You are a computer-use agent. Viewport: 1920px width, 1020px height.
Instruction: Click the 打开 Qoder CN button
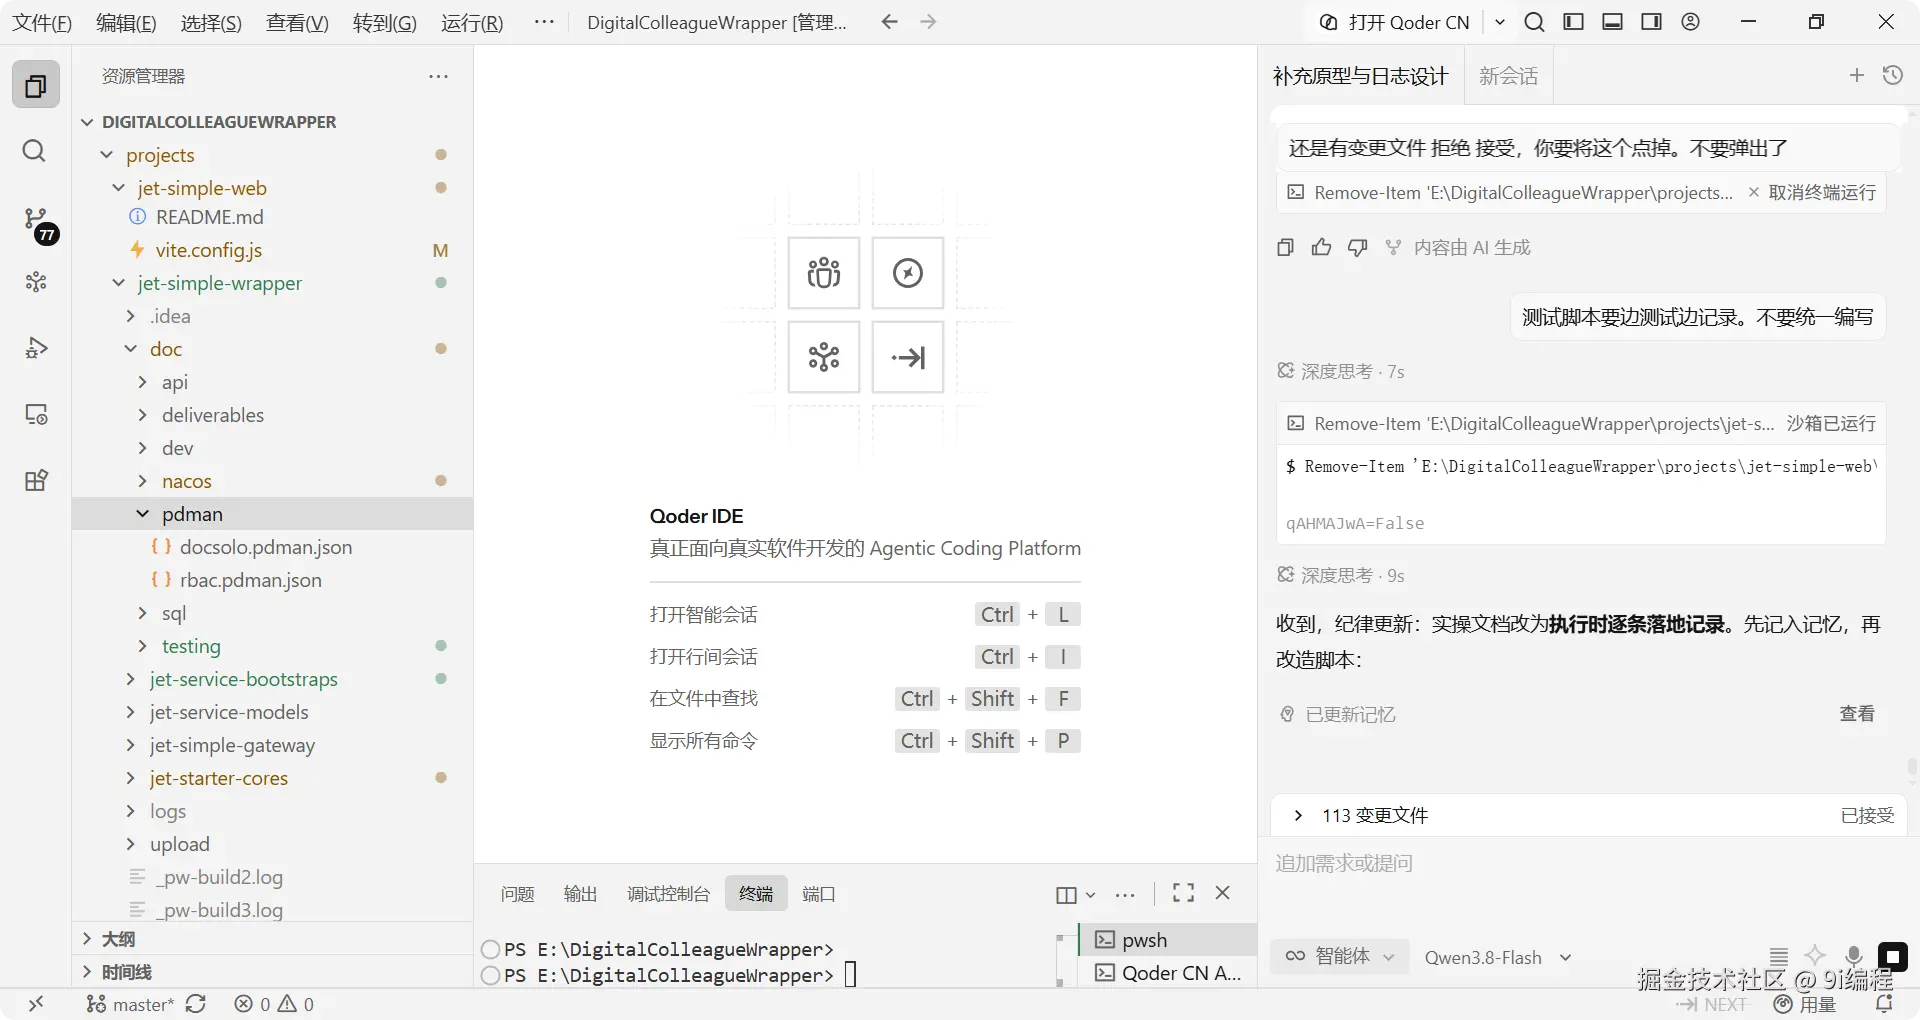1396,22
